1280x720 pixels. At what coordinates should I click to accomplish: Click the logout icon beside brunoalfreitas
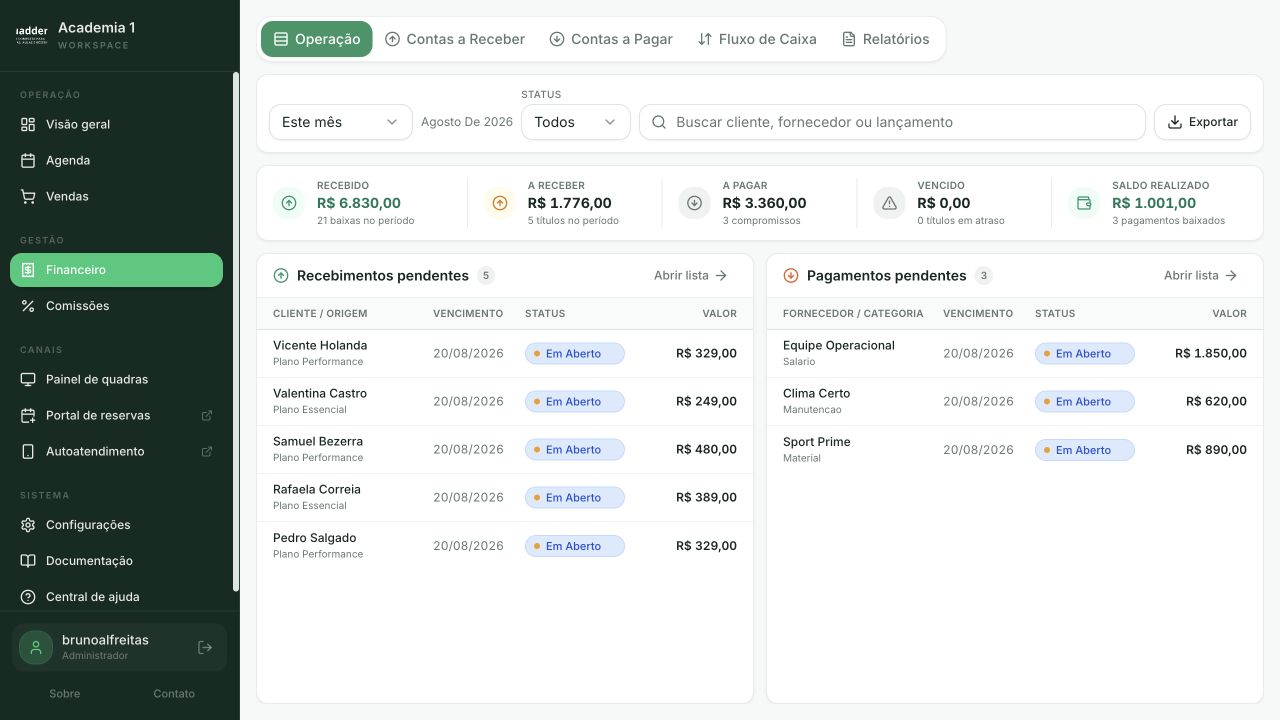(x=205, y=647)
